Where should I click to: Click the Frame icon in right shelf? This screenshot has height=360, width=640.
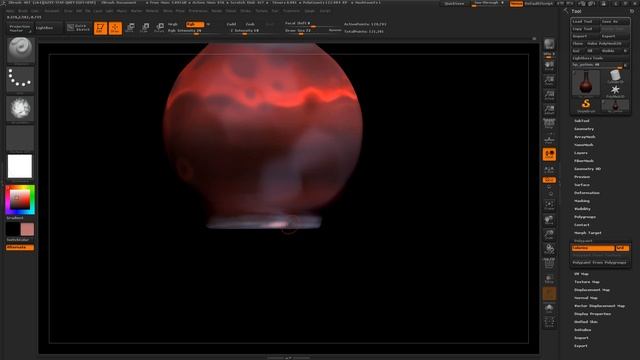tap(549, 205)
